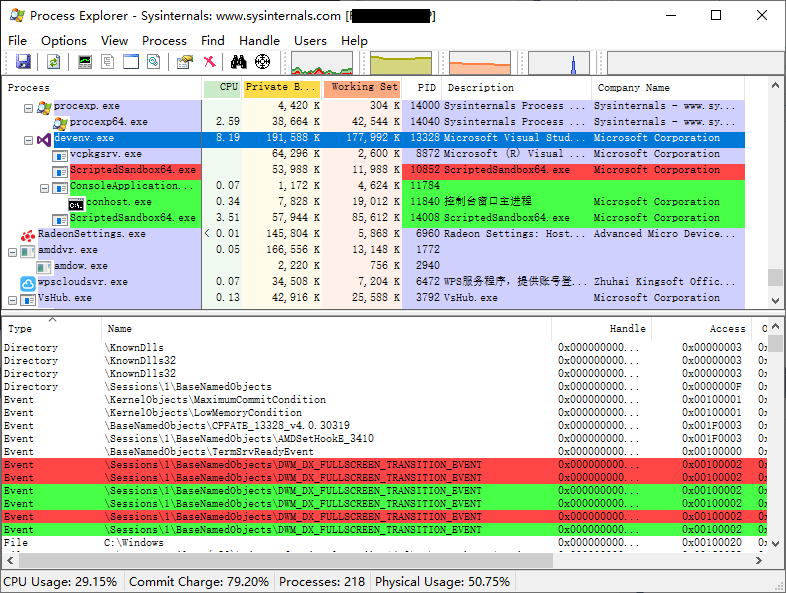Click the process list scroll down arrow
Image resolution: width=786 pixels, height=593 pixels.
pos(775,301)
